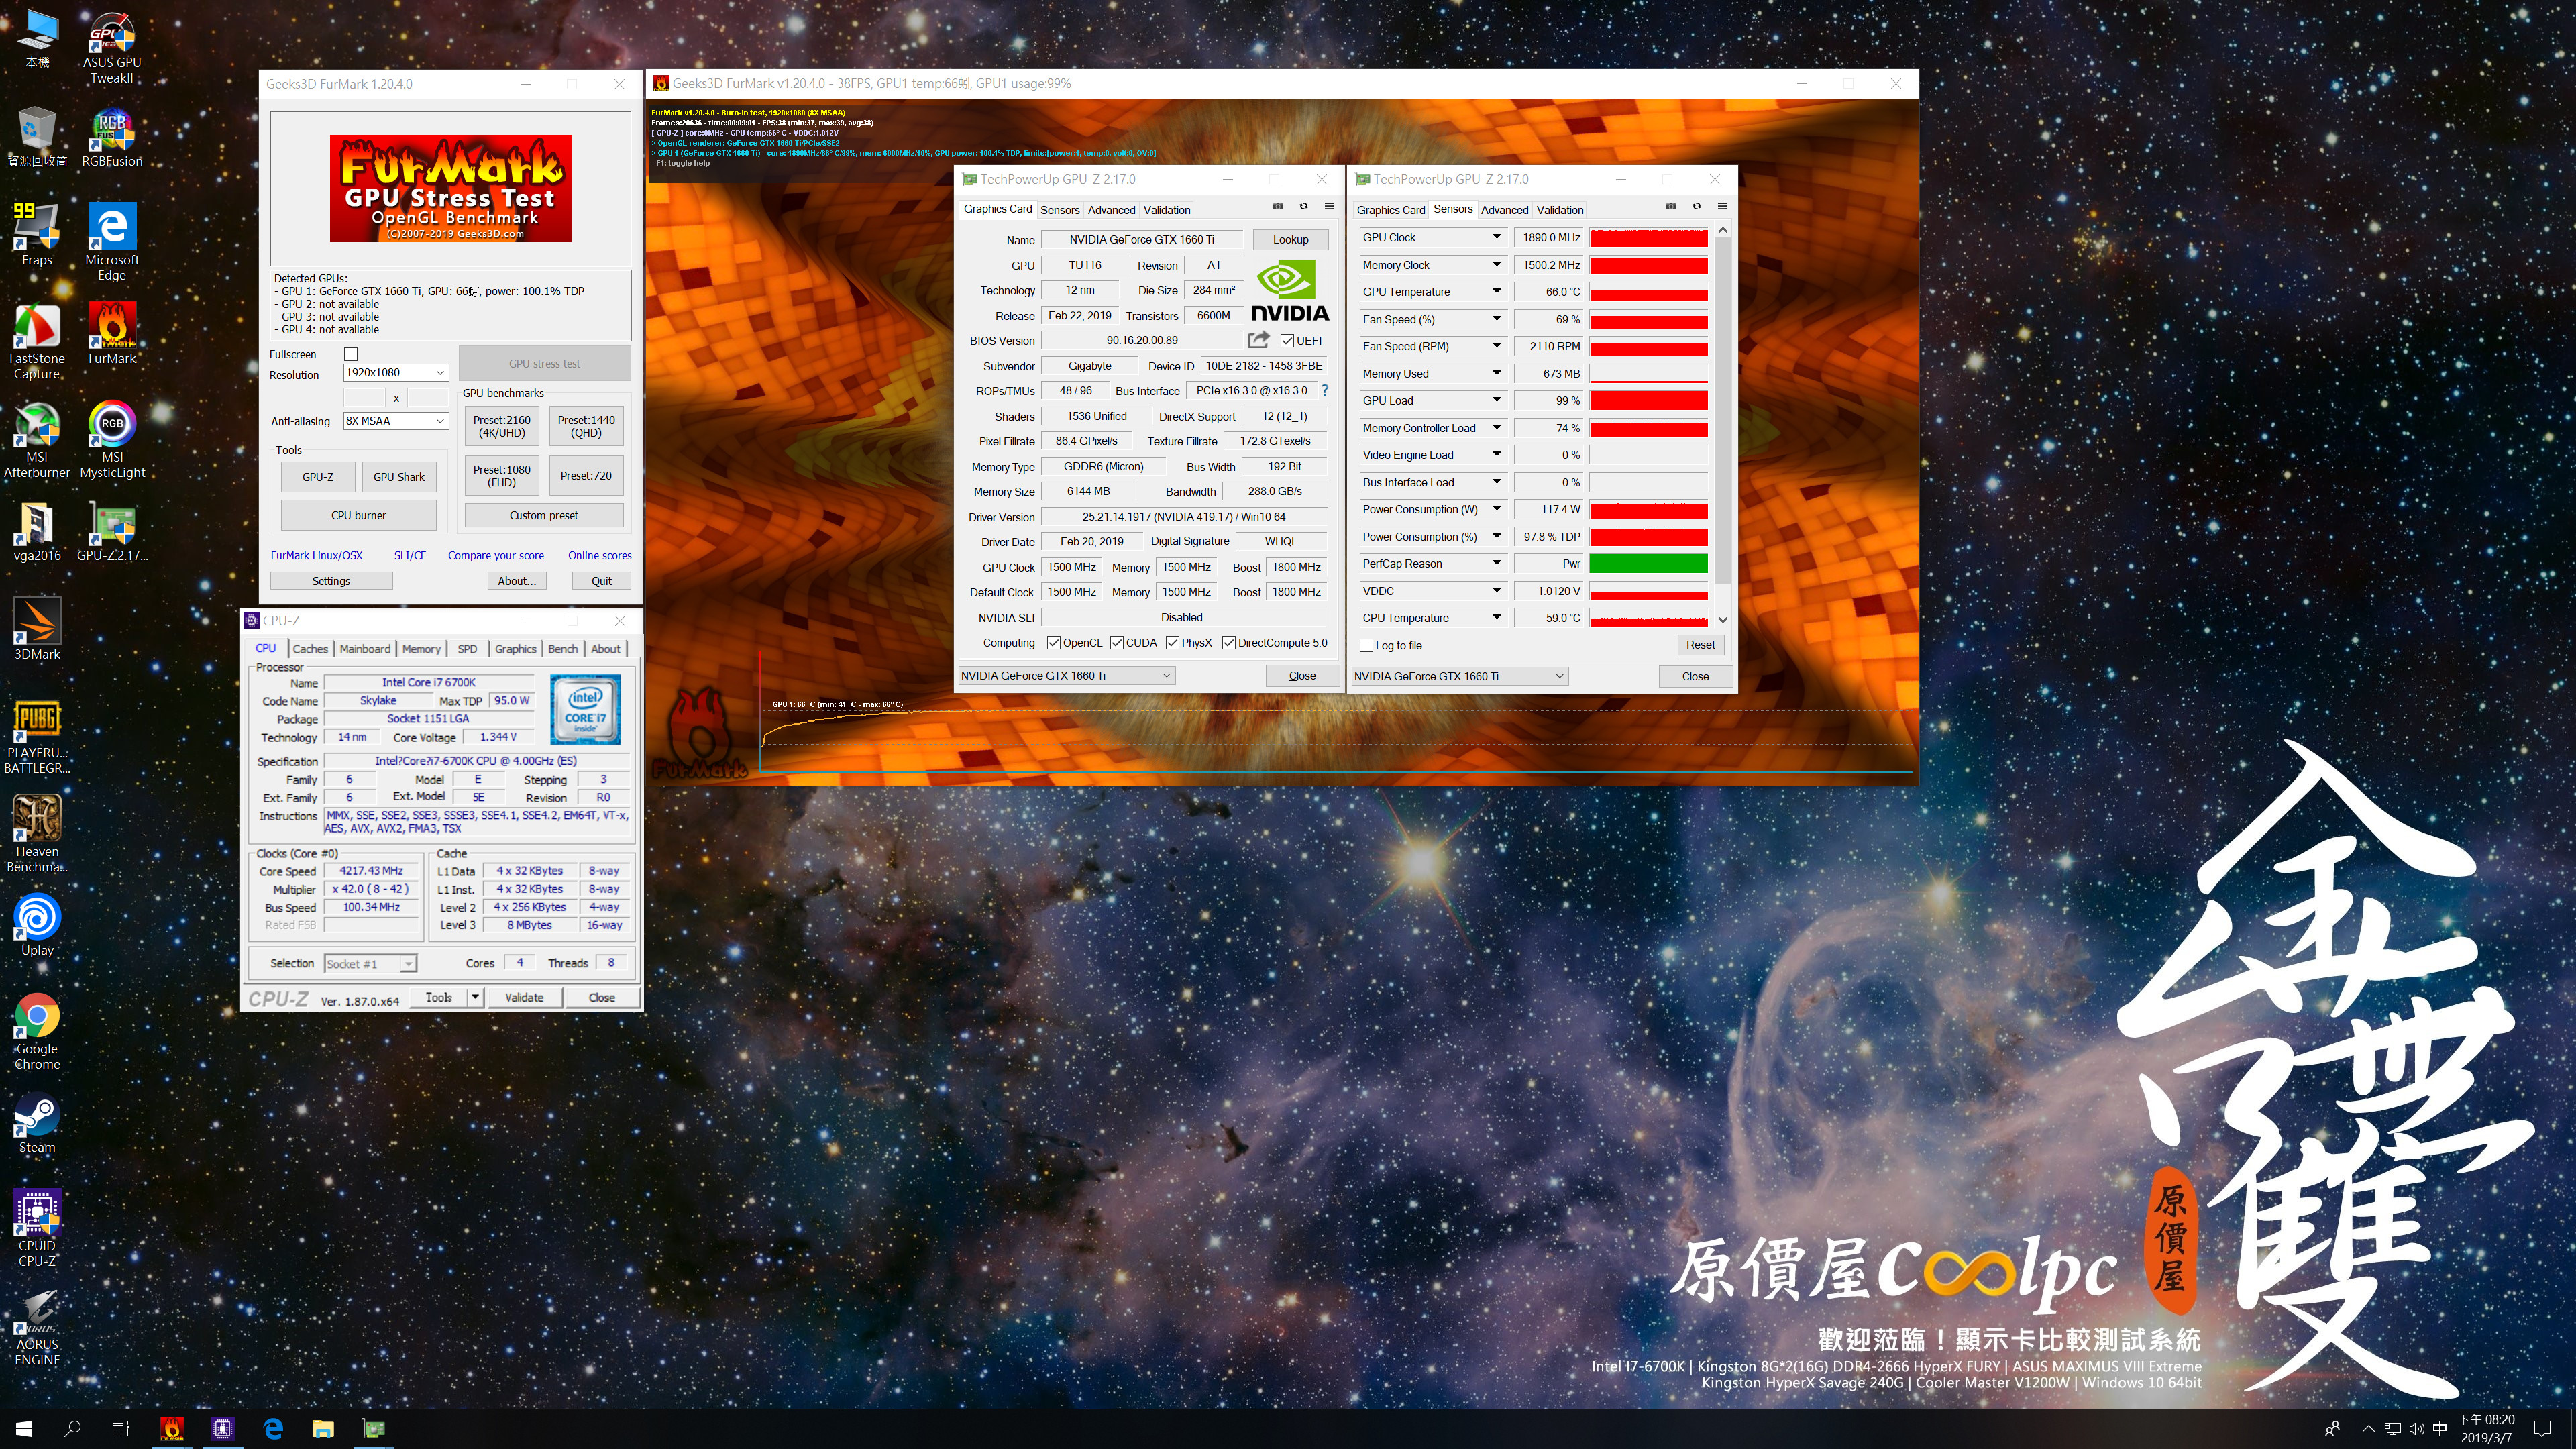Toggle OpenCL checkbox in GPU-Z
The width and height of the screenshot is (2576, 1449).
point(1054,643)
